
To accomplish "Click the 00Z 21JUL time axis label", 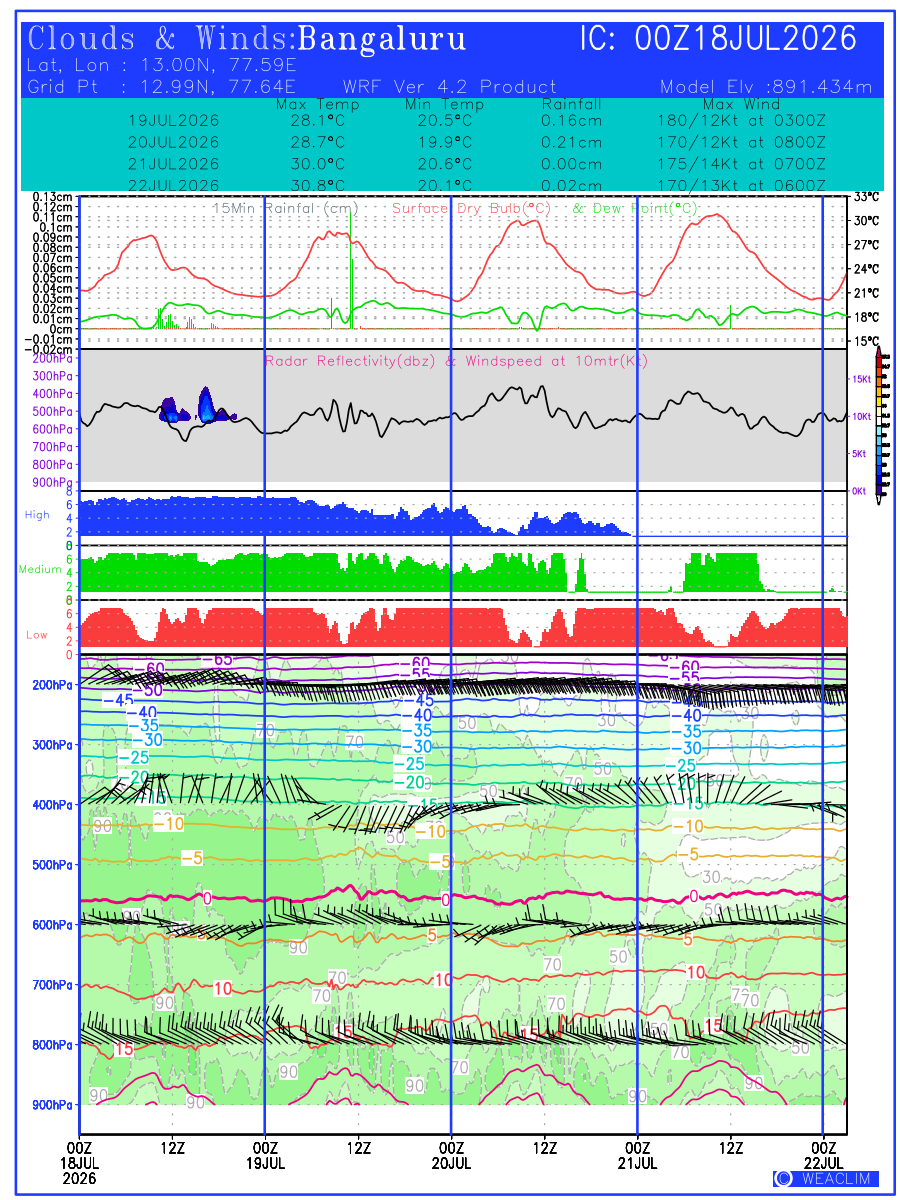I will 638,1154.
